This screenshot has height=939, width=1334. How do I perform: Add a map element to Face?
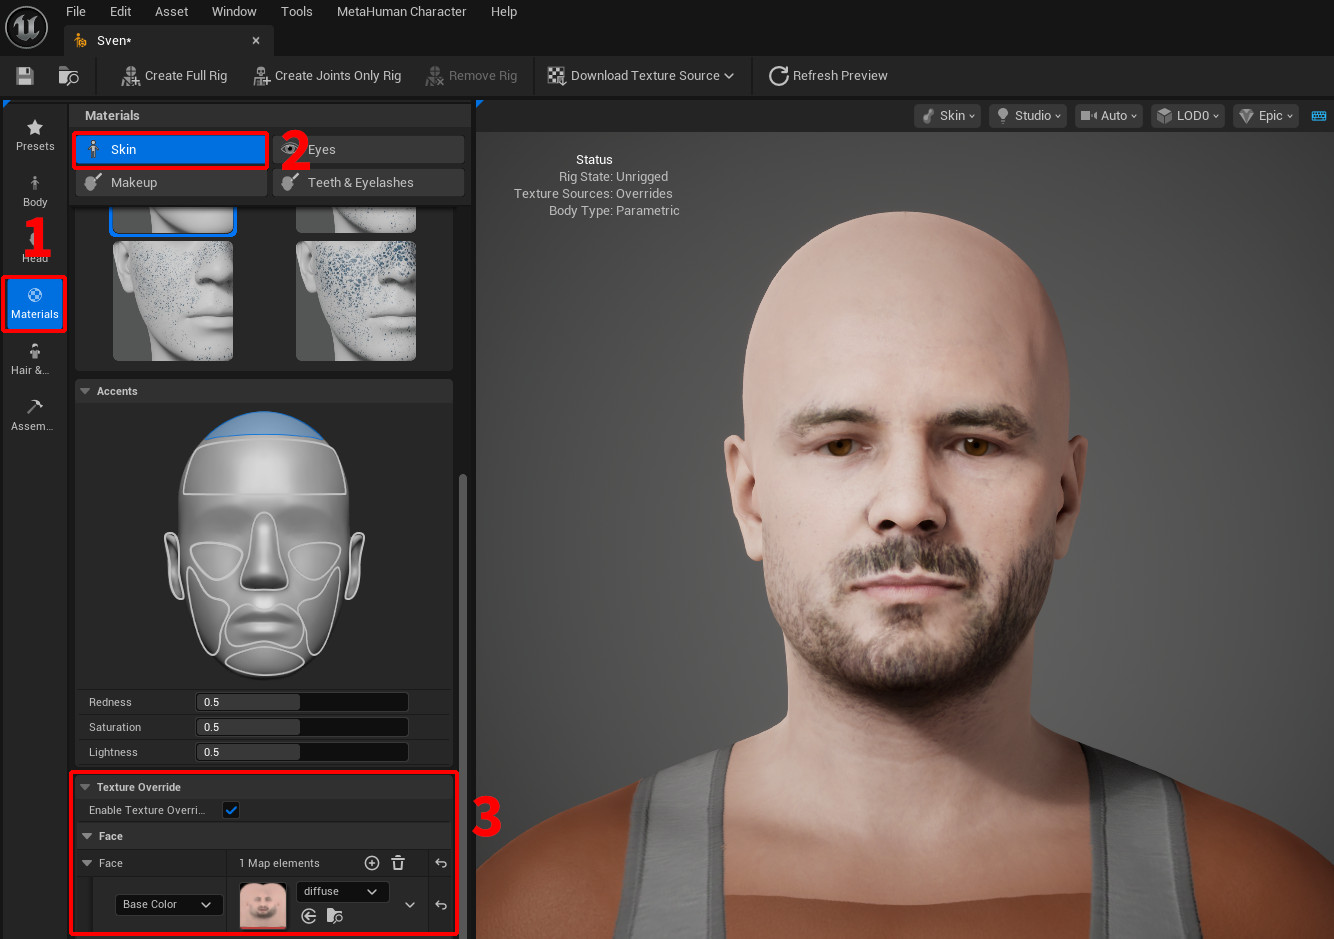tap(372, 863)
